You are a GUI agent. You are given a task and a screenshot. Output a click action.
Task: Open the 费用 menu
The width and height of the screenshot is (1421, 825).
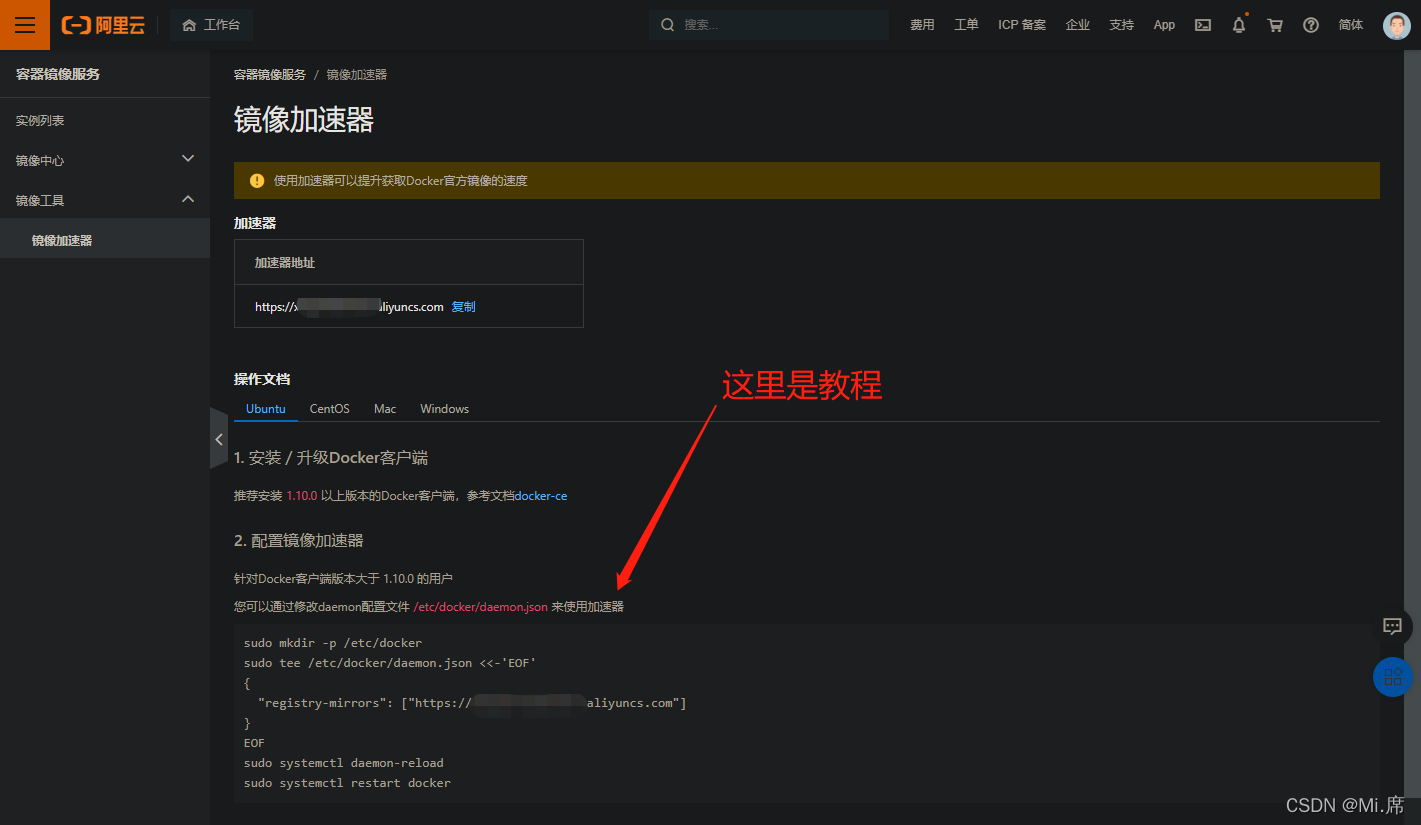coord(922,25)
